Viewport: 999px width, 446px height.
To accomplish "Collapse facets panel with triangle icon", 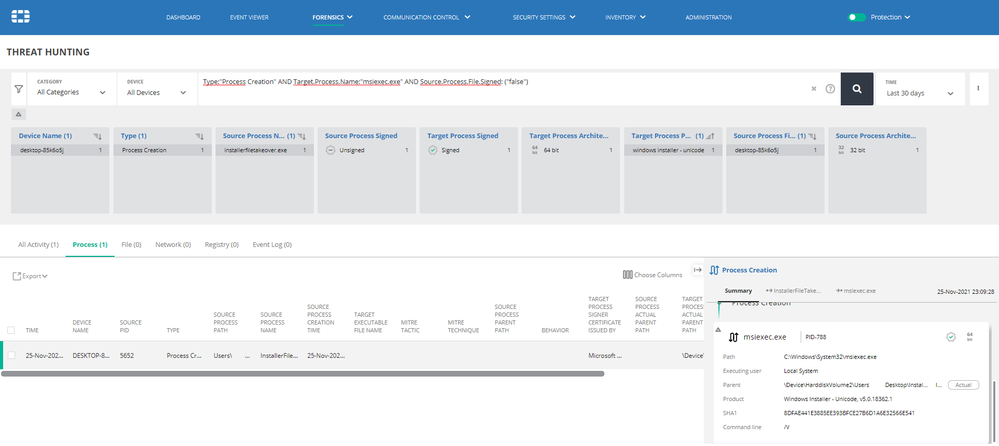I will coord(18,114).
